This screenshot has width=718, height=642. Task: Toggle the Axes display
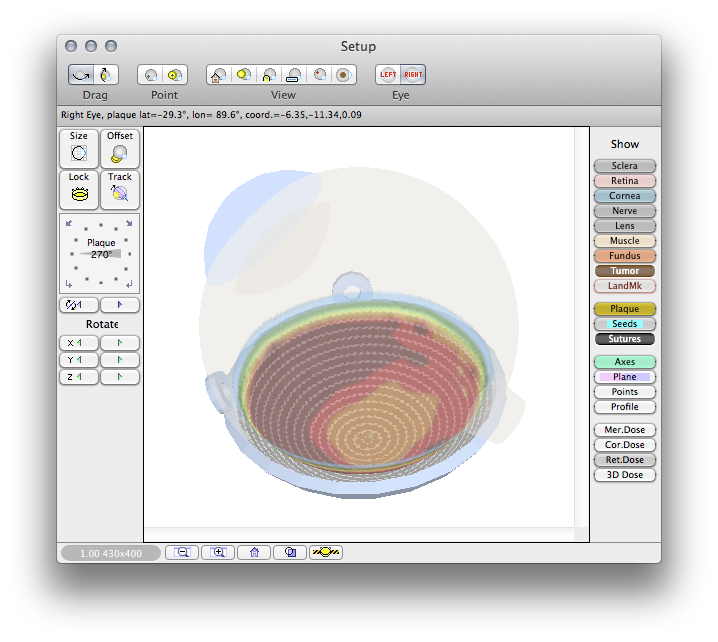click(x=624, y=362)
